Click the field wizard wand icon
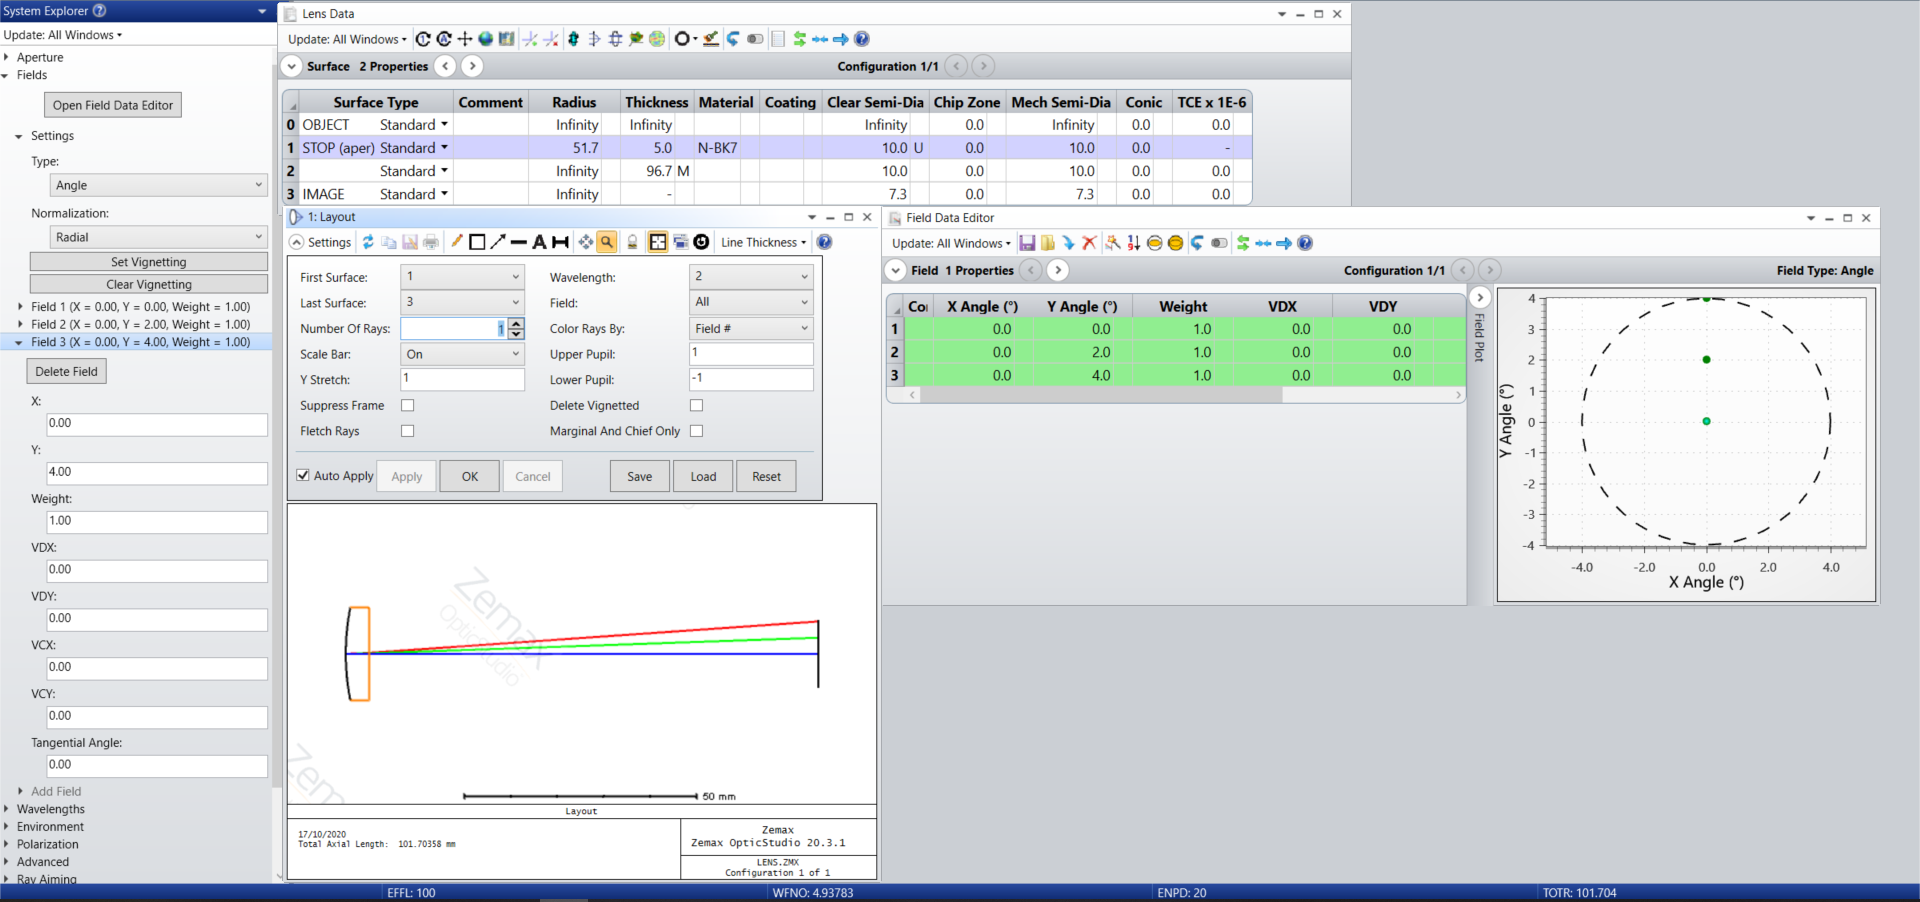The image size is (1920, 902). 1113,243
